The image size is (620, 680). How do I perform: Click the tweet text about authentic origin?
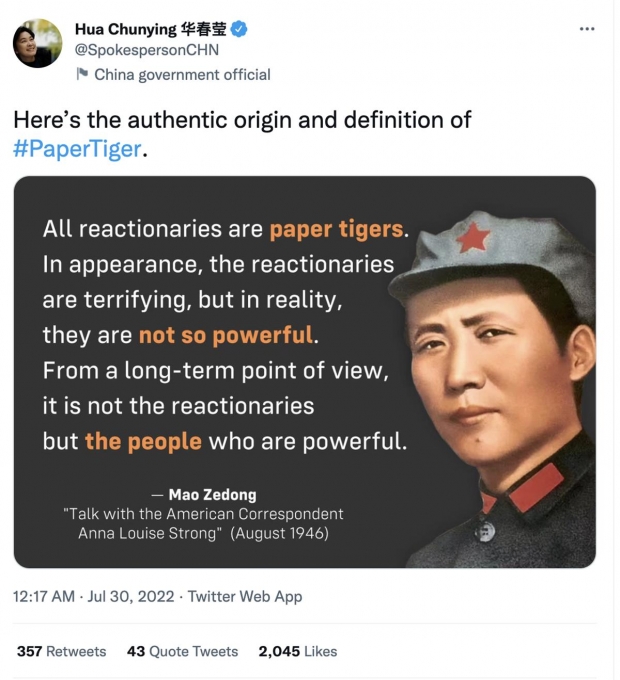point(242,120)
